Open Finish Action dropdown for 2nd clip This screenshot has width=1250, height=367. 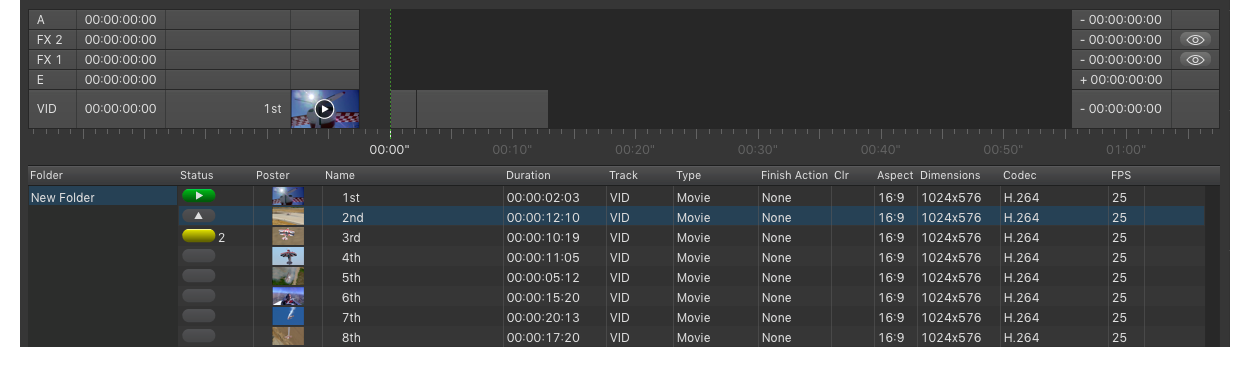794,217
